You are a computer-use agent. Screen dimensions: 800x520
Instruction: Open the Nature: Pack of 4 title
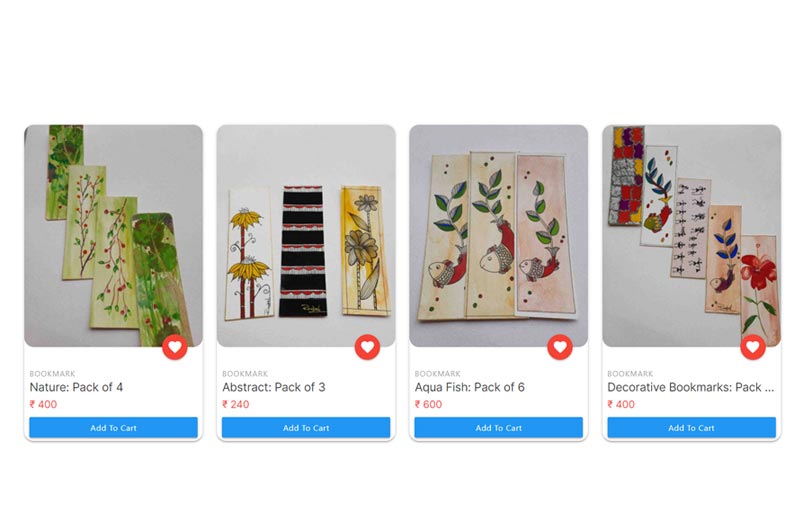point(76,387)
